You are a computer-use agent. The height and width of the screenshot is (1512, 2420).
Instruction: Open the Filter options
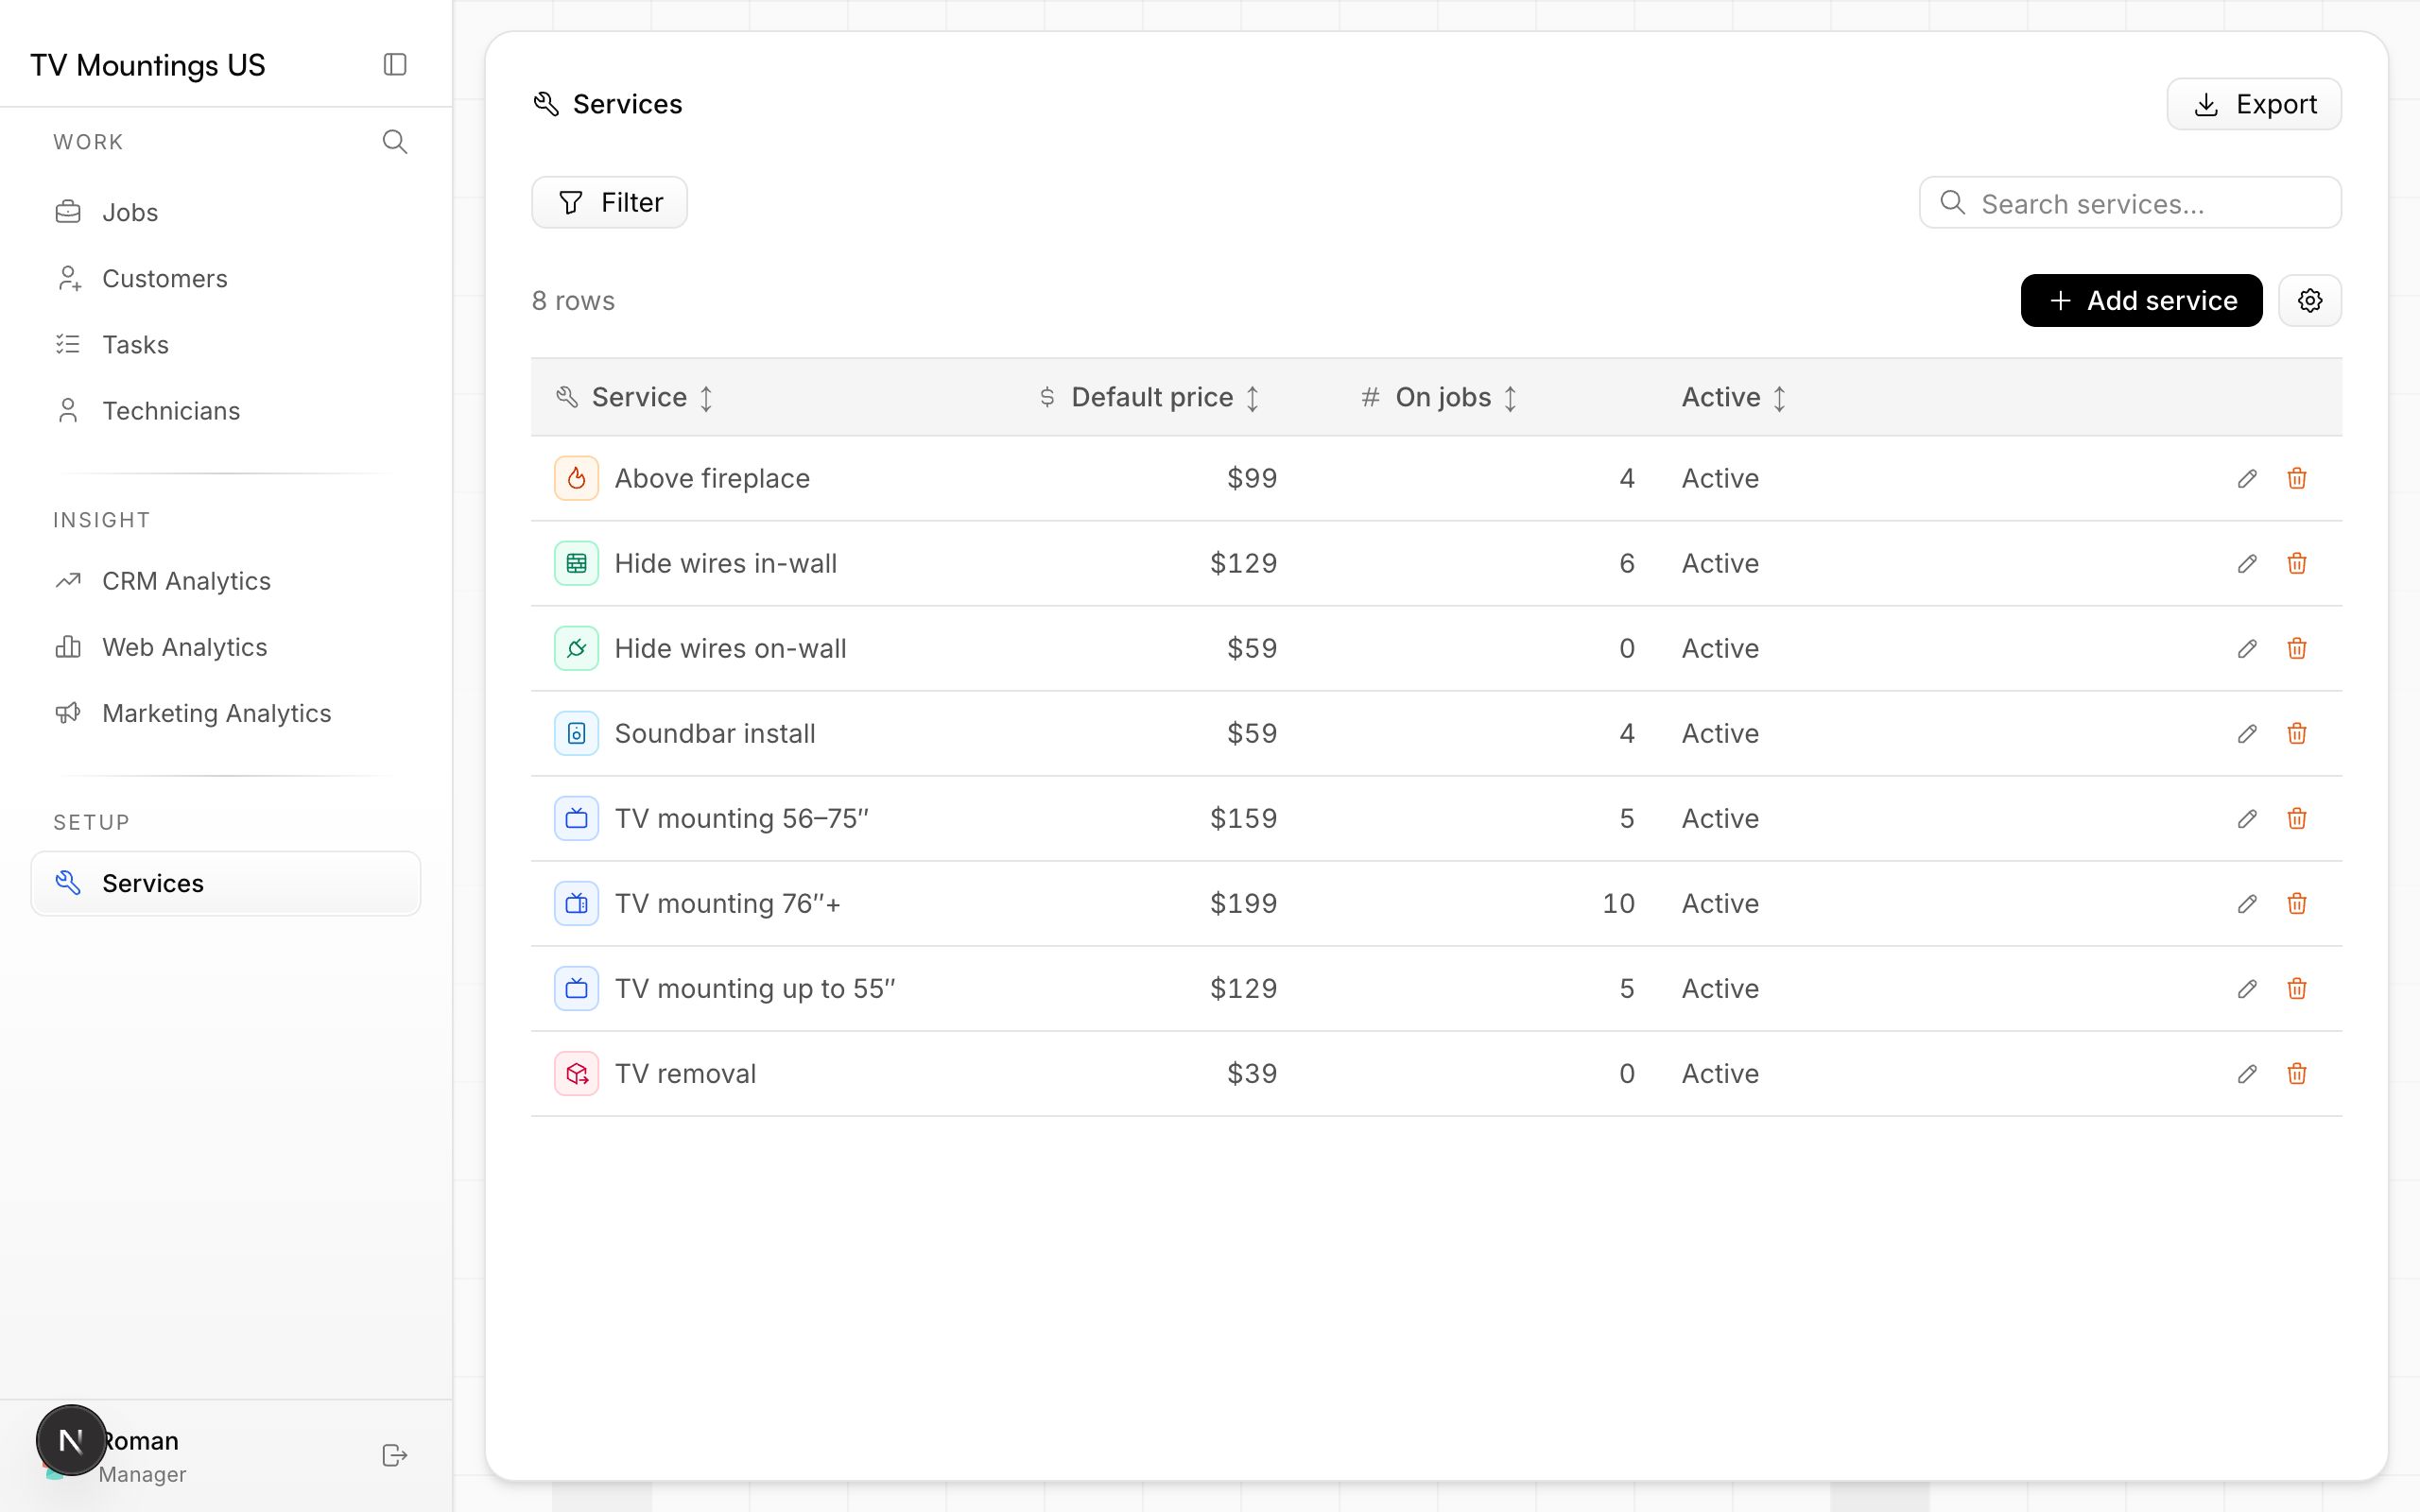(609, 202)
